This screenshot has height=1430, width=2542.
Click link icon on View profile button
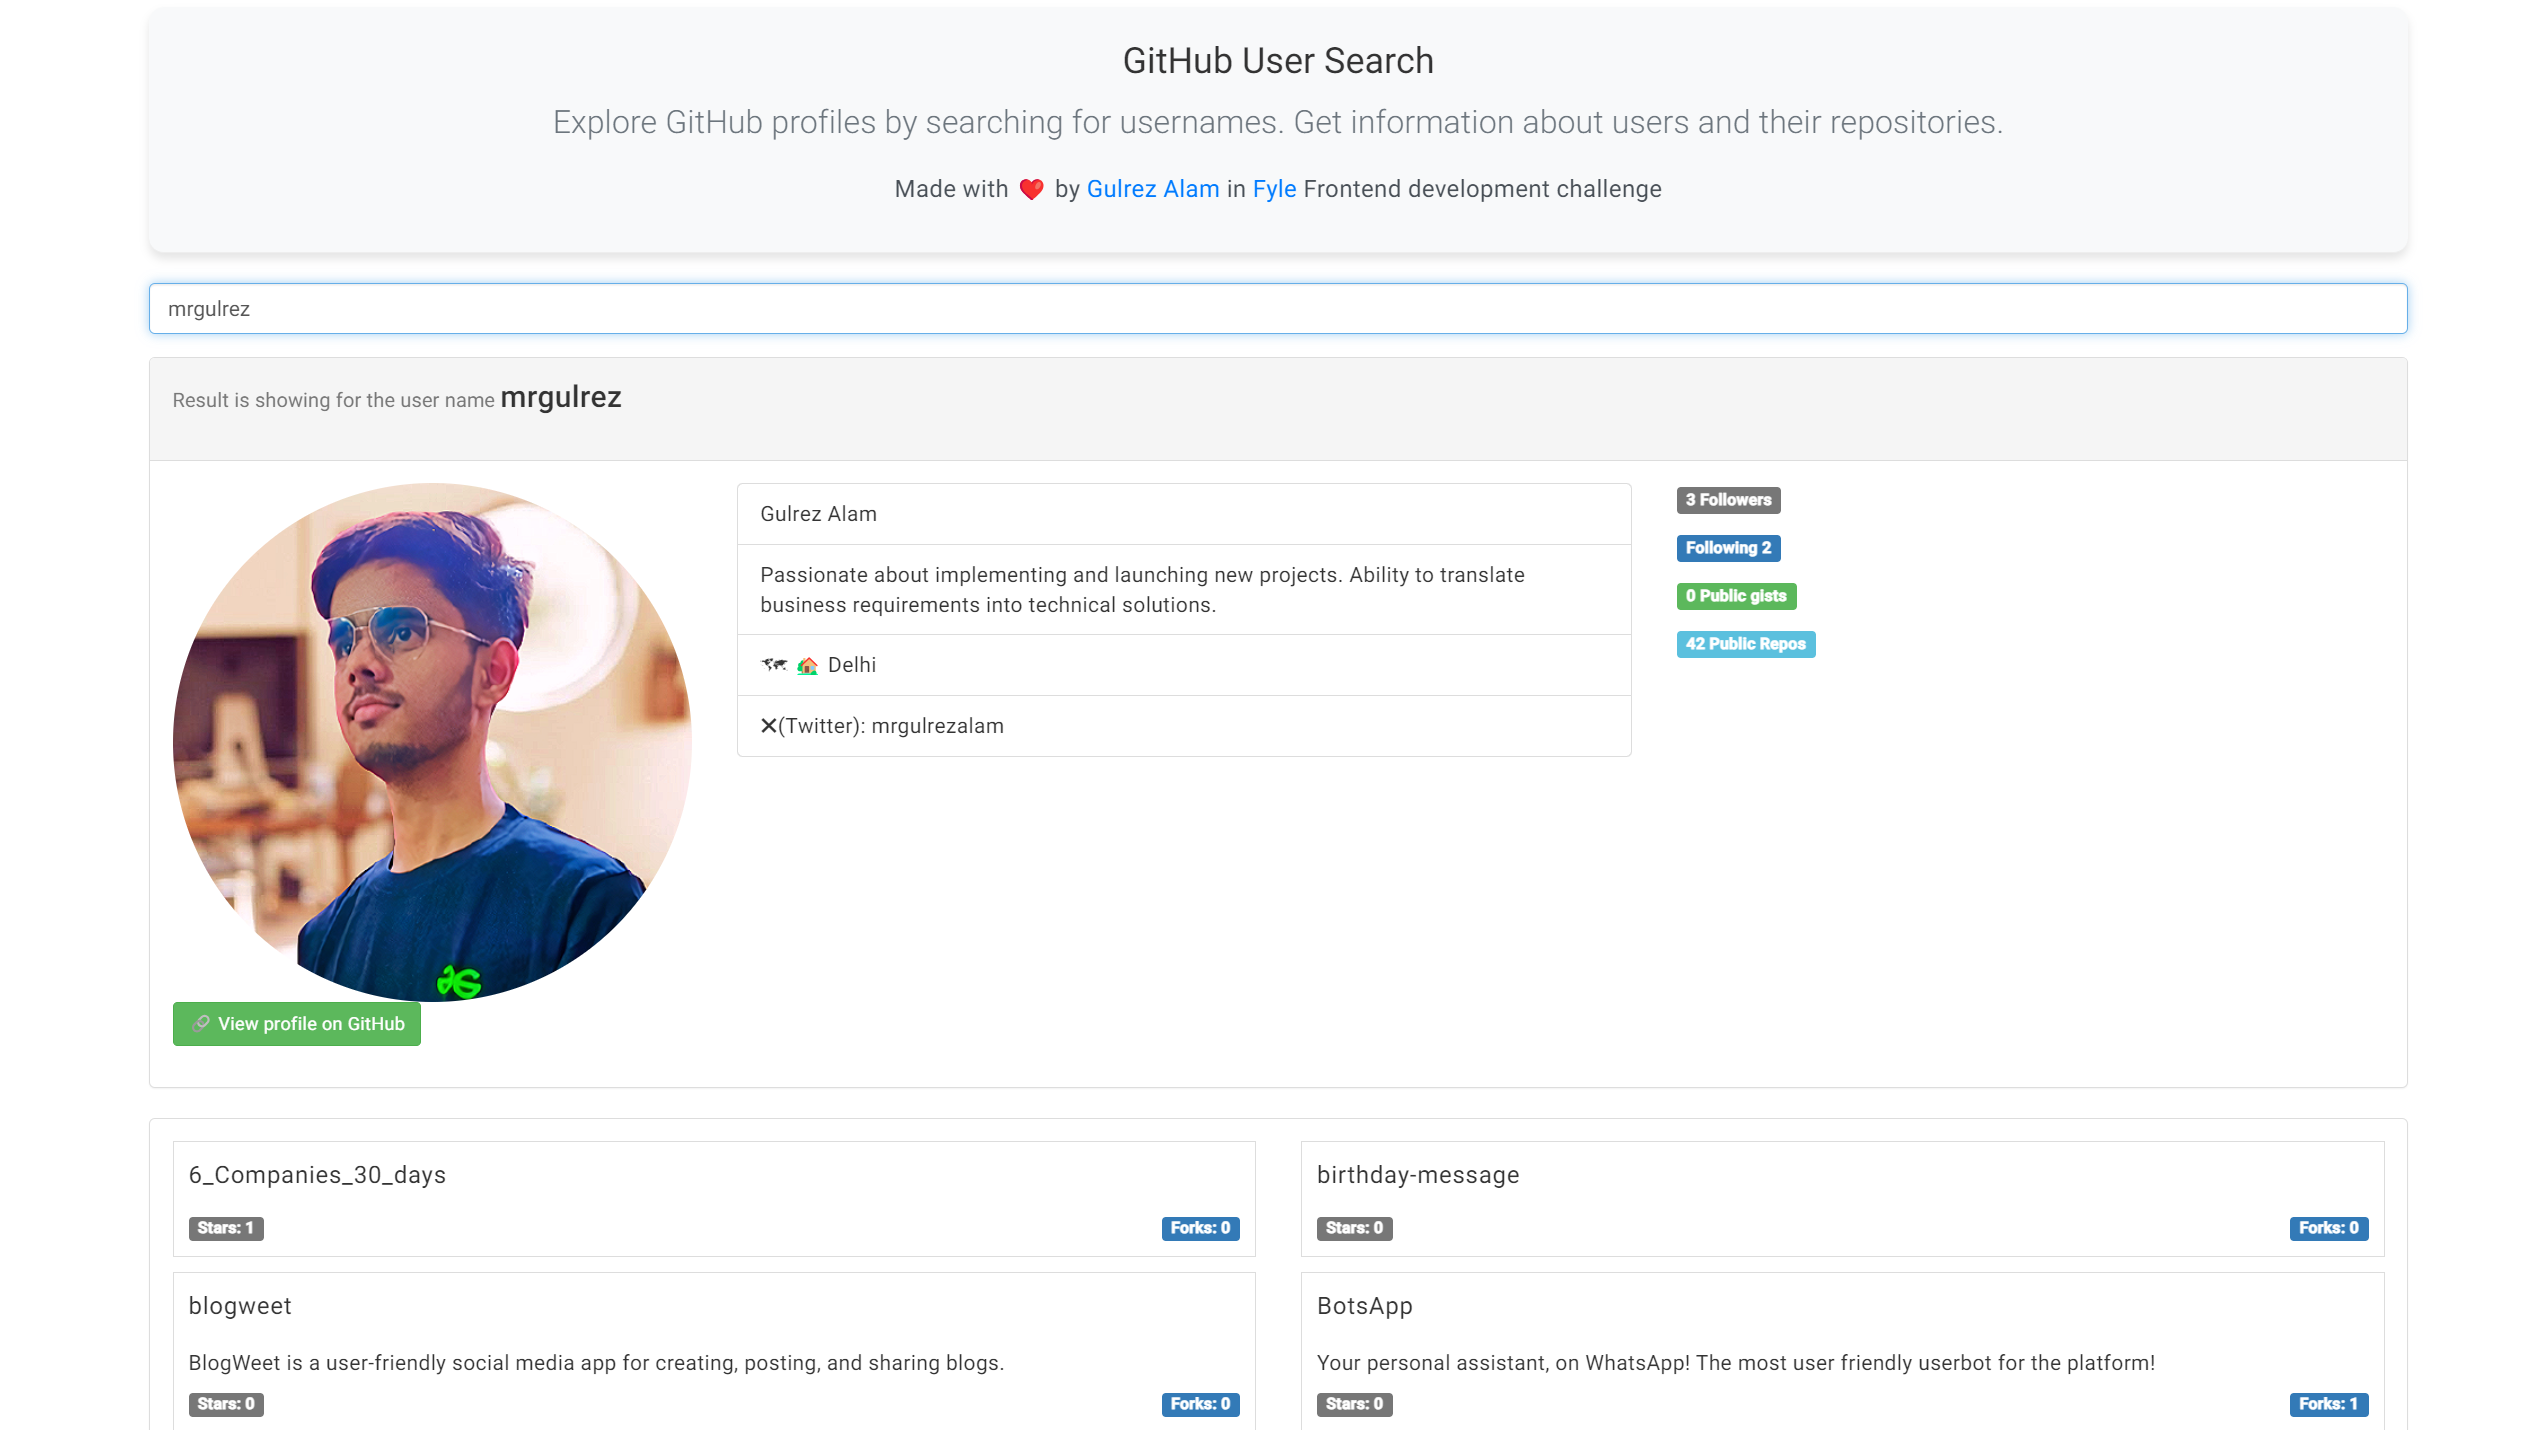201,1023
